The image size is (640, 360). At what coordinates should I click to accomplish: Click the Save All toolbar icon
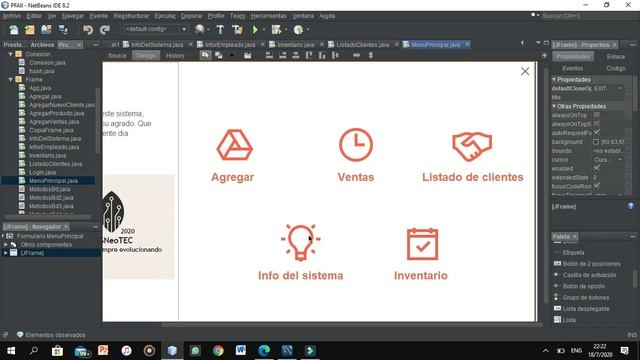pyautogui.click(x=63, y=30)
